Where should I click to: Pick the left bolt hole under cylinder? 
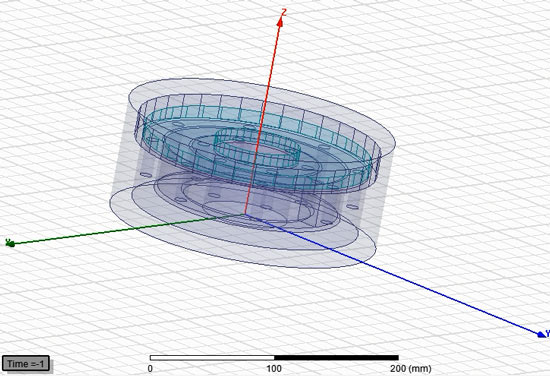click(146, 175)
